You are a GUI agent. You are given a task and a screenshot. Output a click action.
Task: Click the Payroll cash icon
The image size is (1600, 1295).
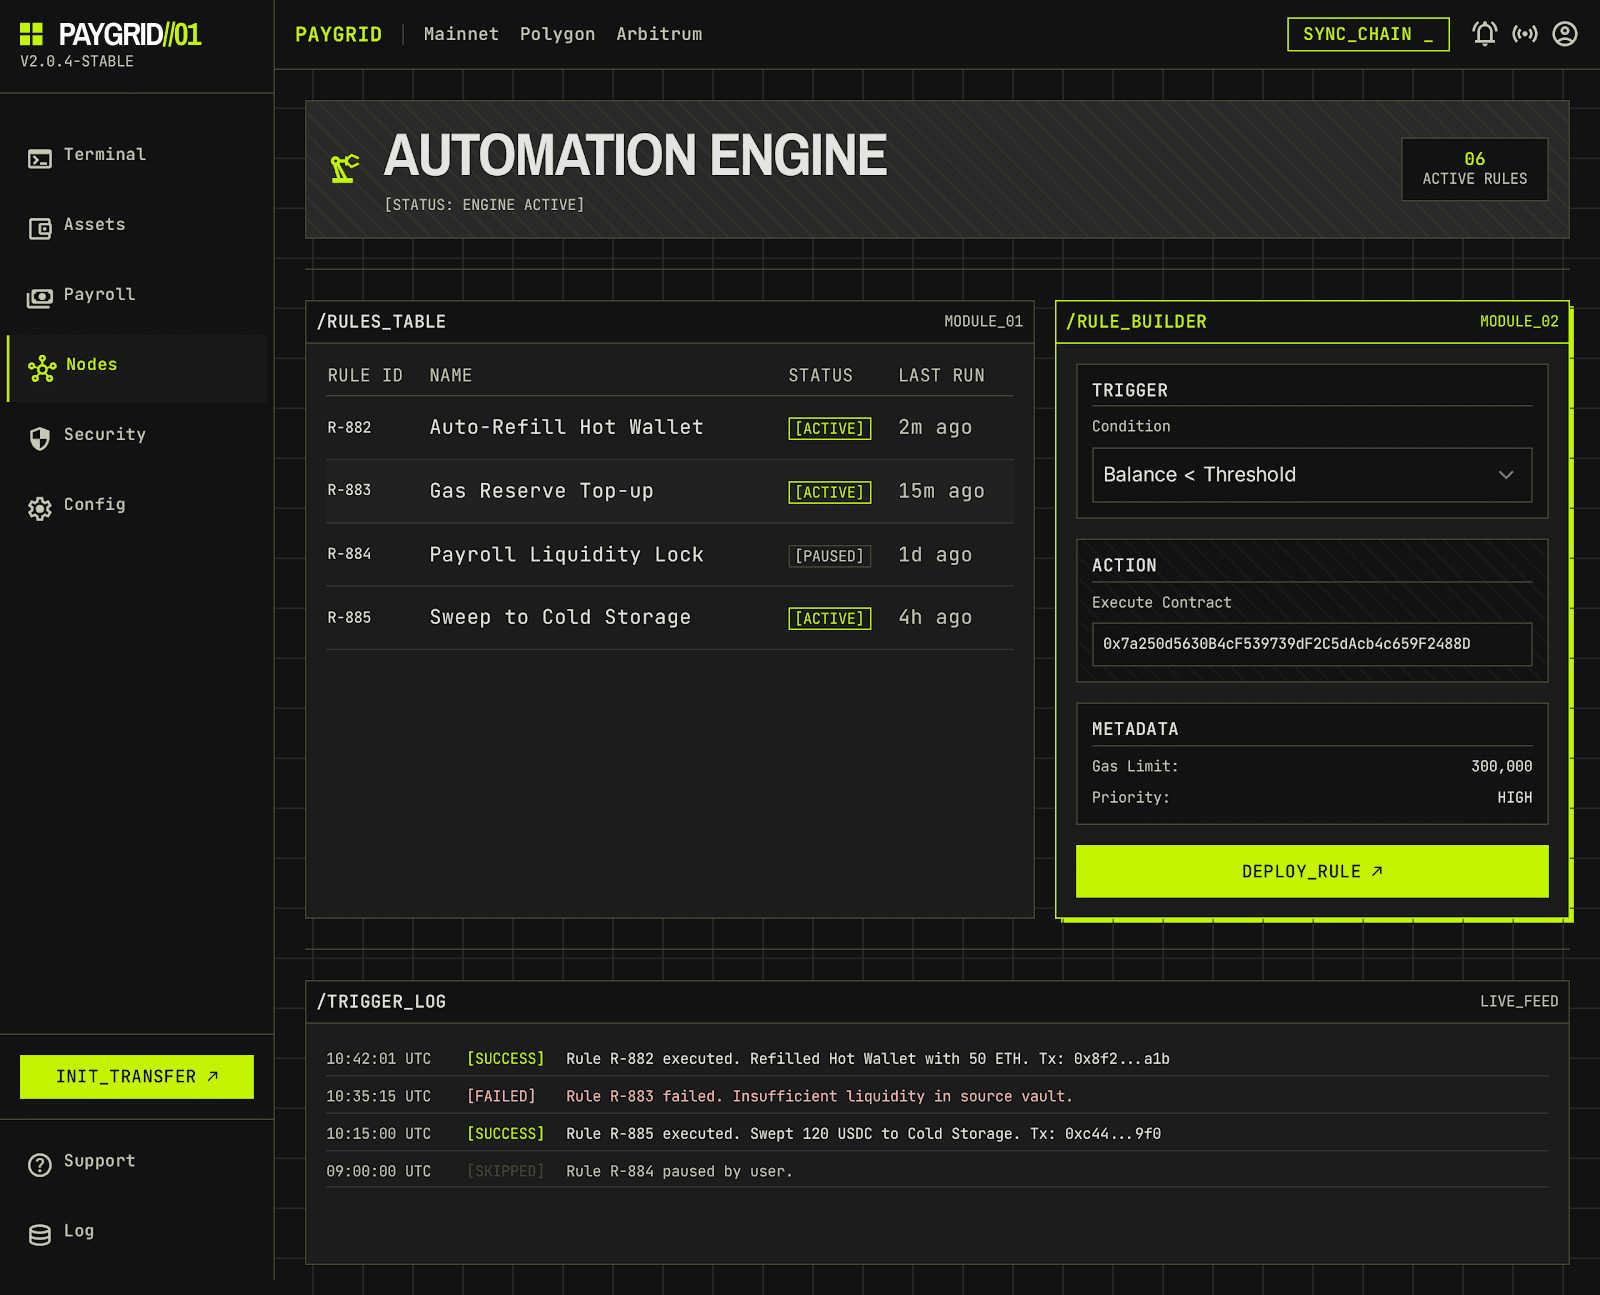pyautogui.click(x=40, y=298)
